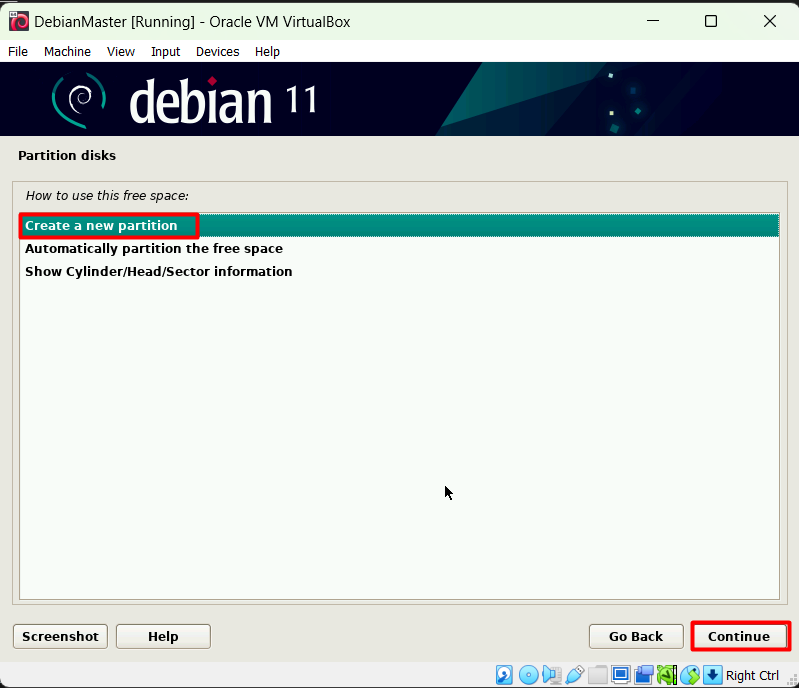Maximize the VirtualBox window
Screen dimensions: 799x688
(x=711, y=21)
